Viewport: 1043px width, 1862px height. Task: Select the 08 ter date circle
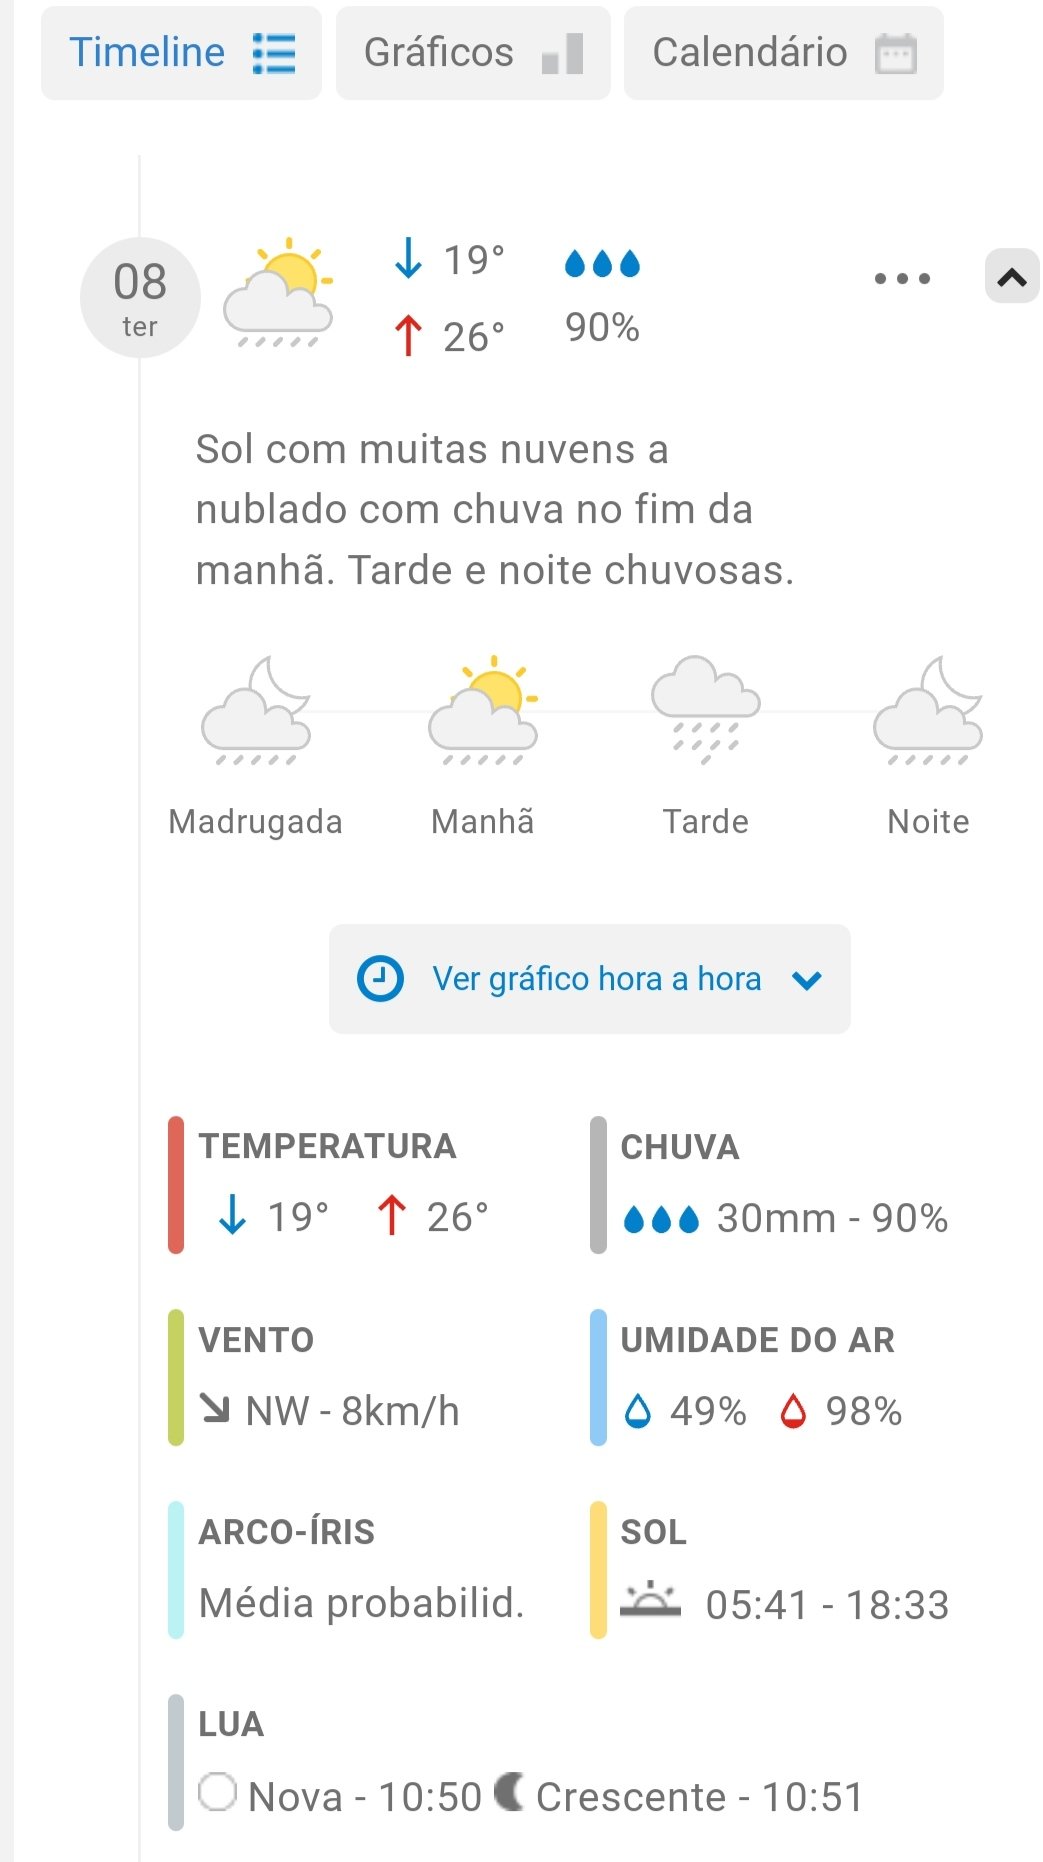point(140,298)
